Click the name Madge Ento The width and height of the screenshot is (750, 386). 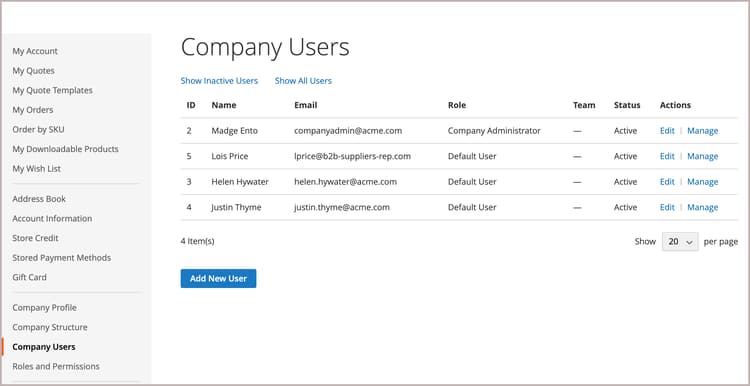coord(234,131)
